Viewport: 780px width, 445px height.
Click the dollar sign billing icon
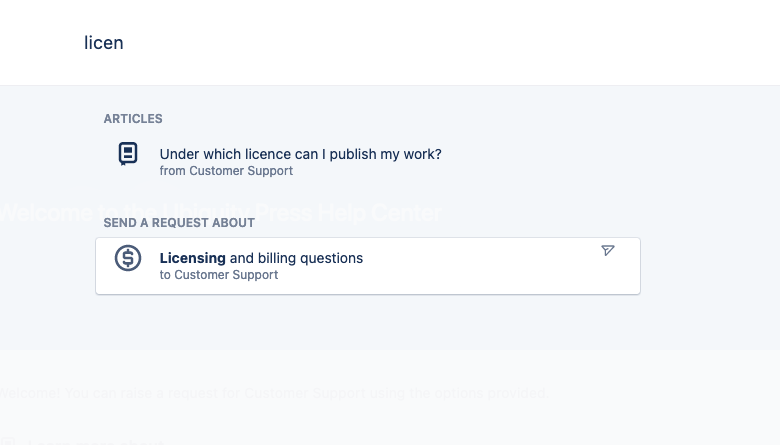[x=128, y=258]
